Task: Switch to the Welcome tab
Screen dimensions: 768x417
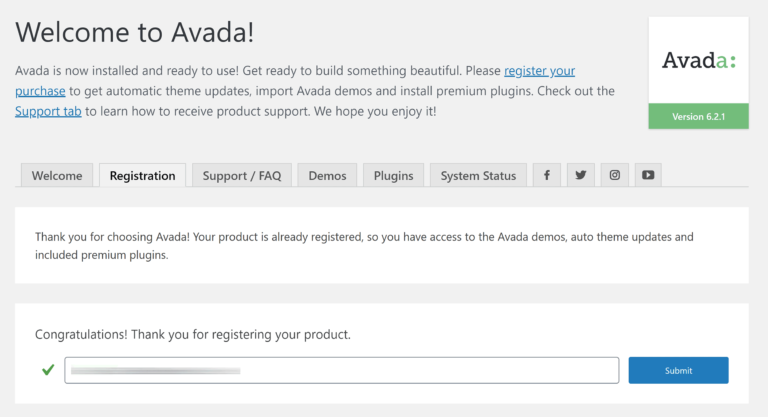Action: coord(57,176)
